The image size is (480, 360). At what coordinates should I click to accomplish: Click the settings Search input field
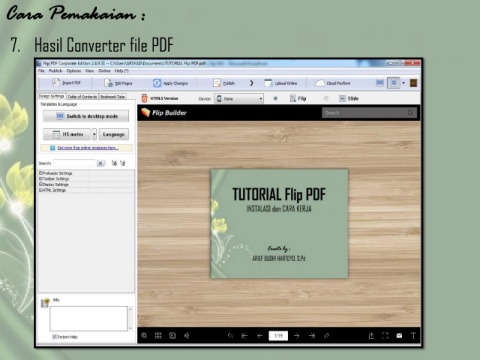(x=74, y=163)
